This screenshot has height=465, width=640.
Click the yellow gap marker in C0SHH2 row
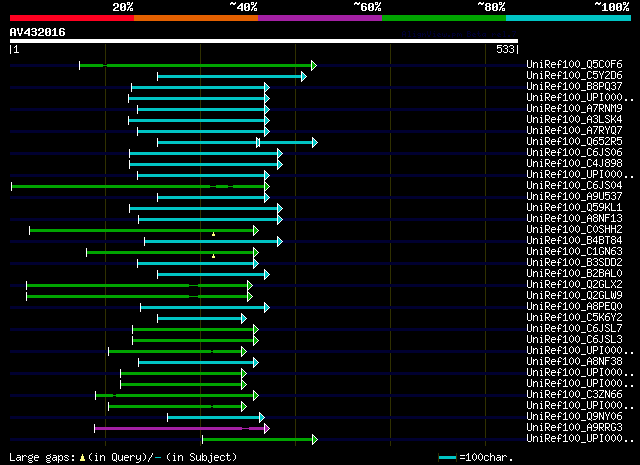coord(213,234)
